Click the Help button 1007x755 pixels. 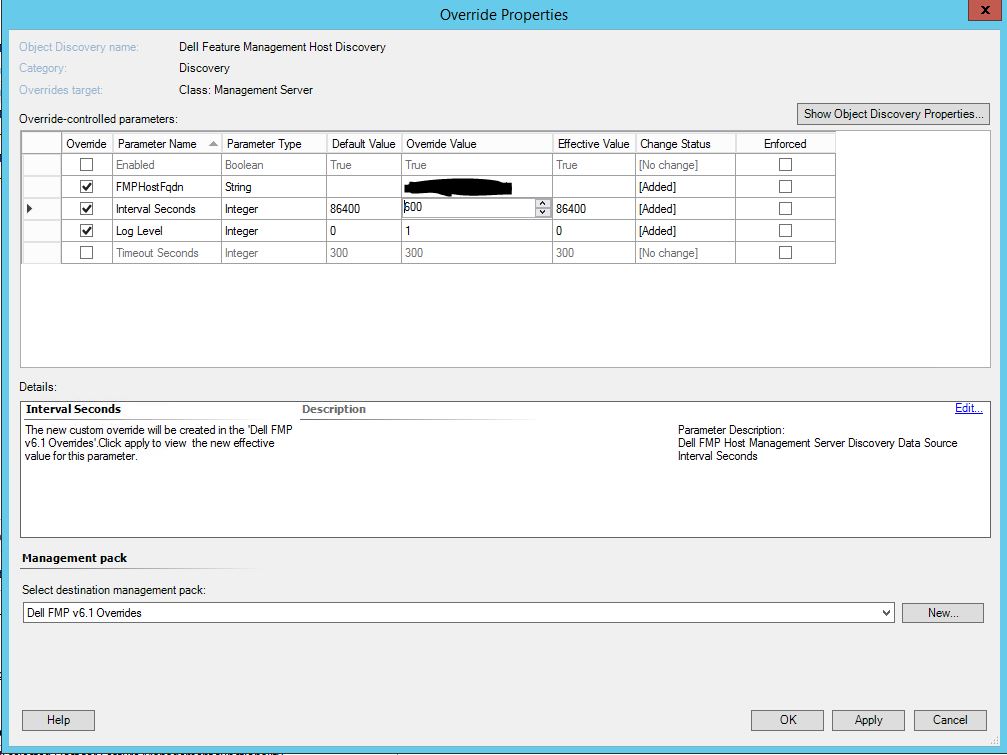(x=58, y=720)
